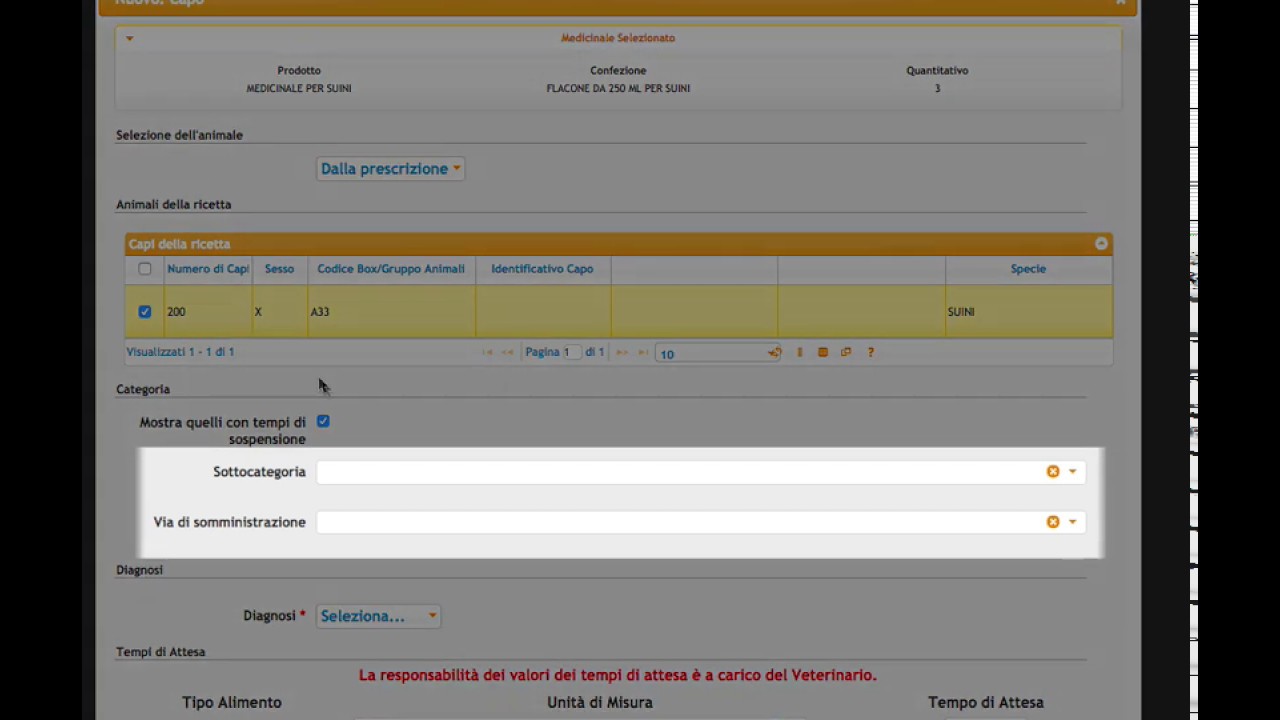Click the Visualizzati 1 - 1 di 1 text
Screen dimensions: 1280x720
coord(180,352)
